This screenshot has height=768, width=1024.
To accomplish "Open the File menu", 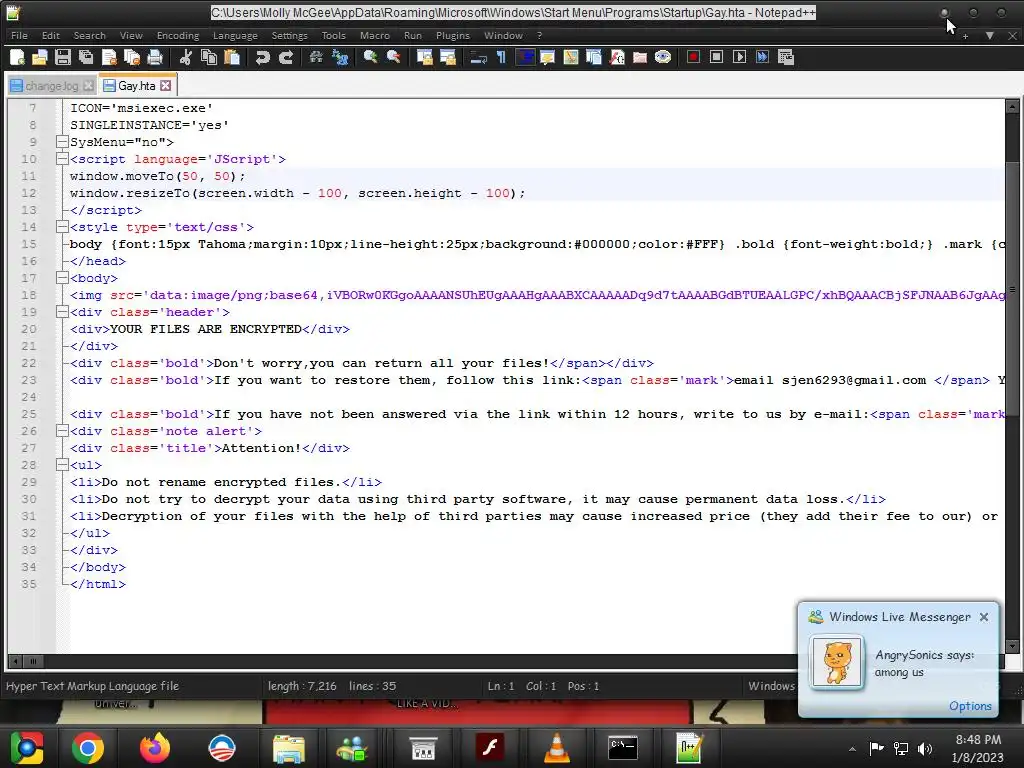I will pos(20,35).
